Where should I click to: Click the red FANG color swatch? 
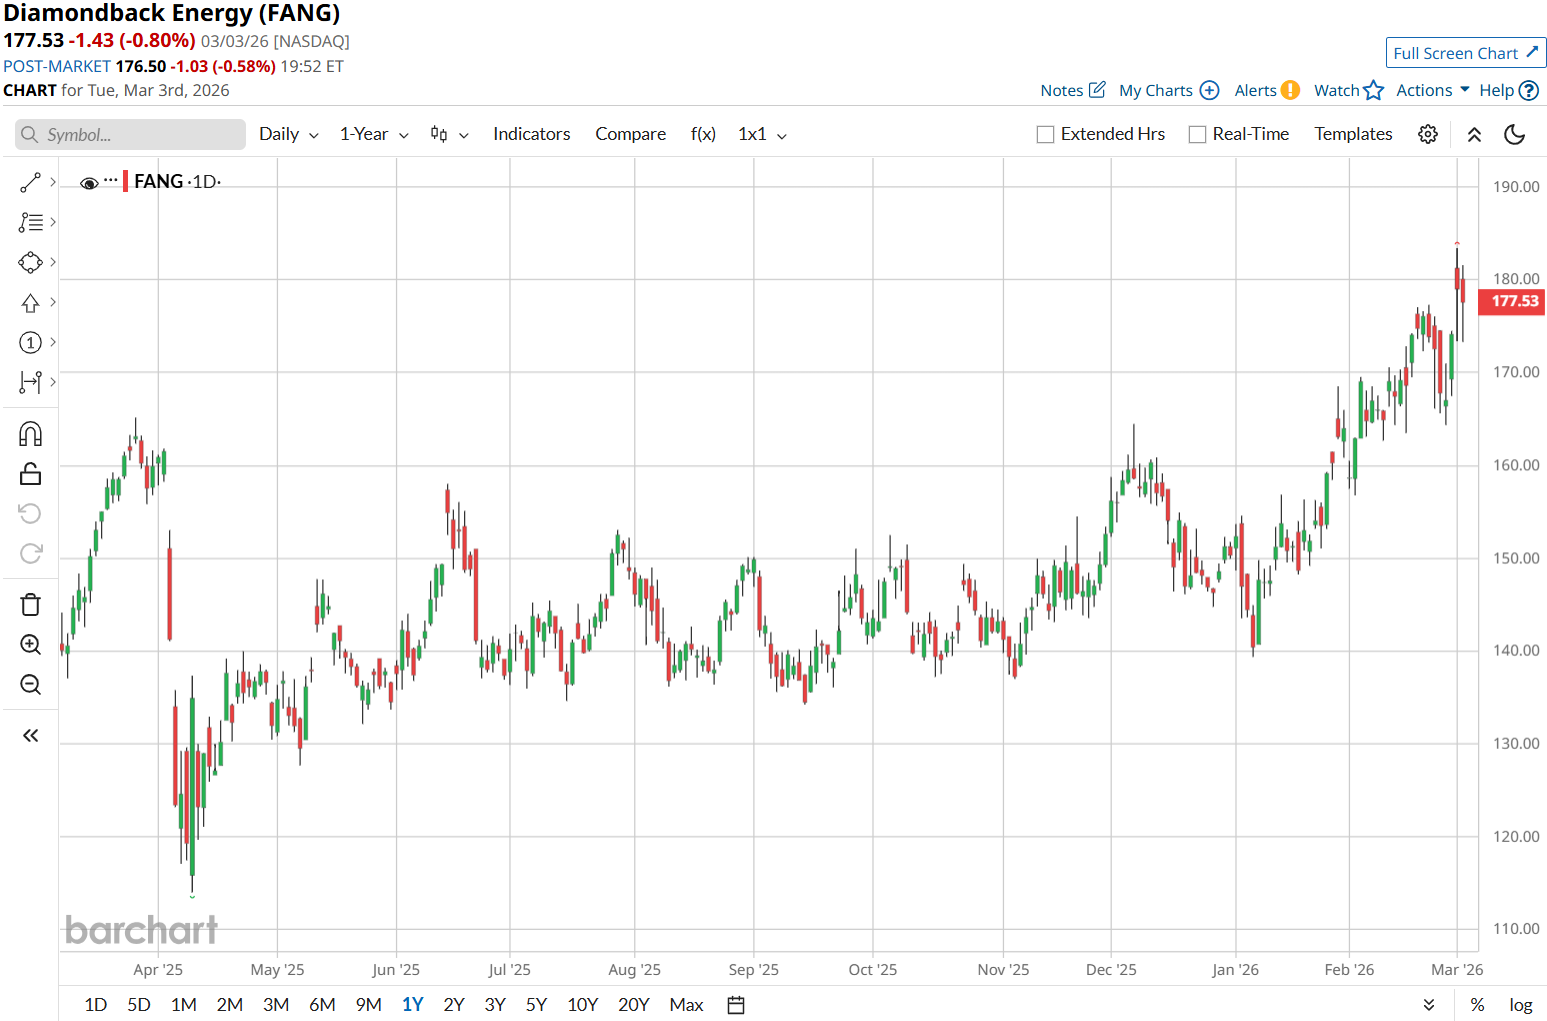click(x=125, y=181)
